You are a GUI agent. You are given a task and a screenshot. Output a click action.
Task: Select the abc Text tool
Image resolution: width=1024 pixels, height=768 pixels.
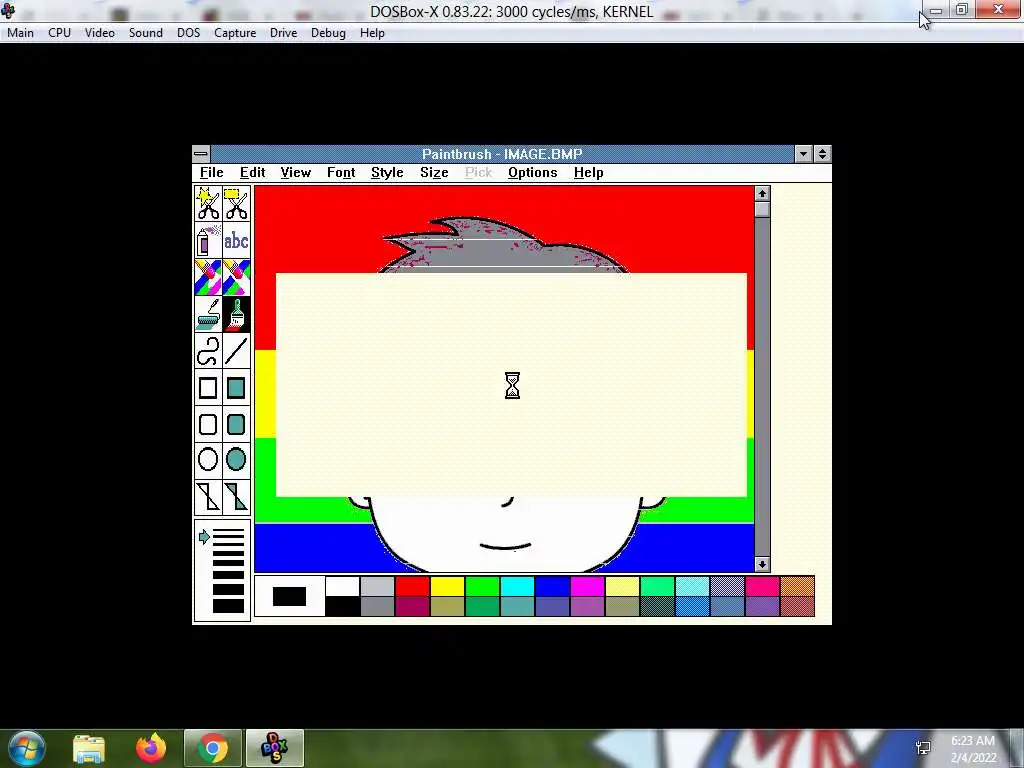(x=236, y=240)
